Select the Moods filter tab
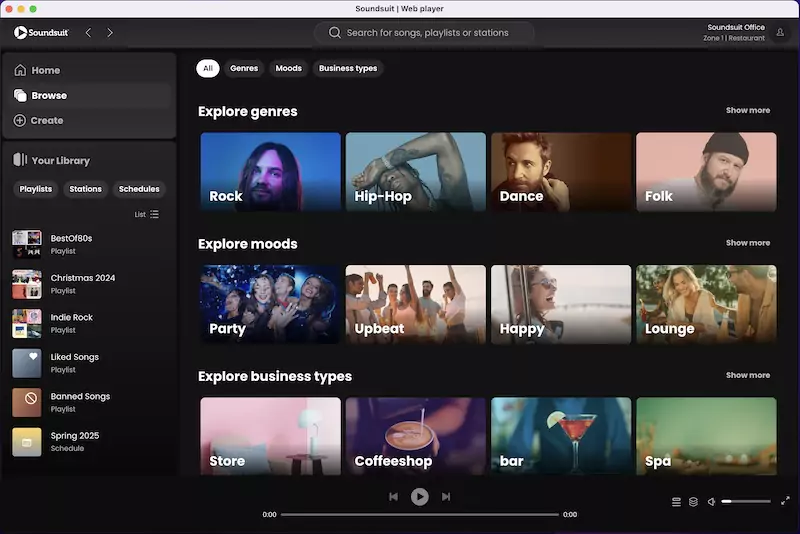The width and height of the screenshot is (800, 534). (288, 69)
